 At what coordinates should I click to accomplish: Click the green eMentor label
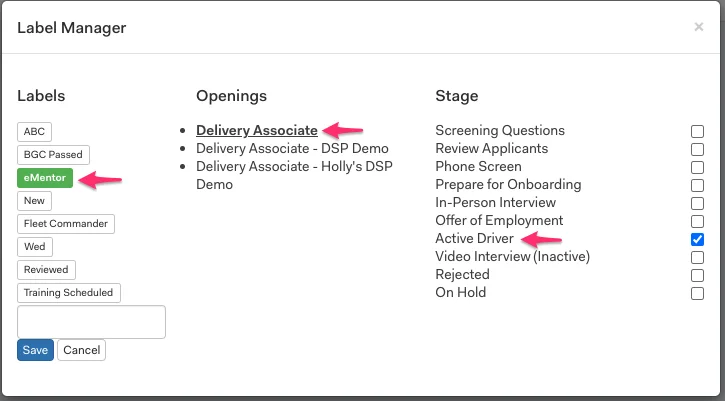tap(45, 178)
